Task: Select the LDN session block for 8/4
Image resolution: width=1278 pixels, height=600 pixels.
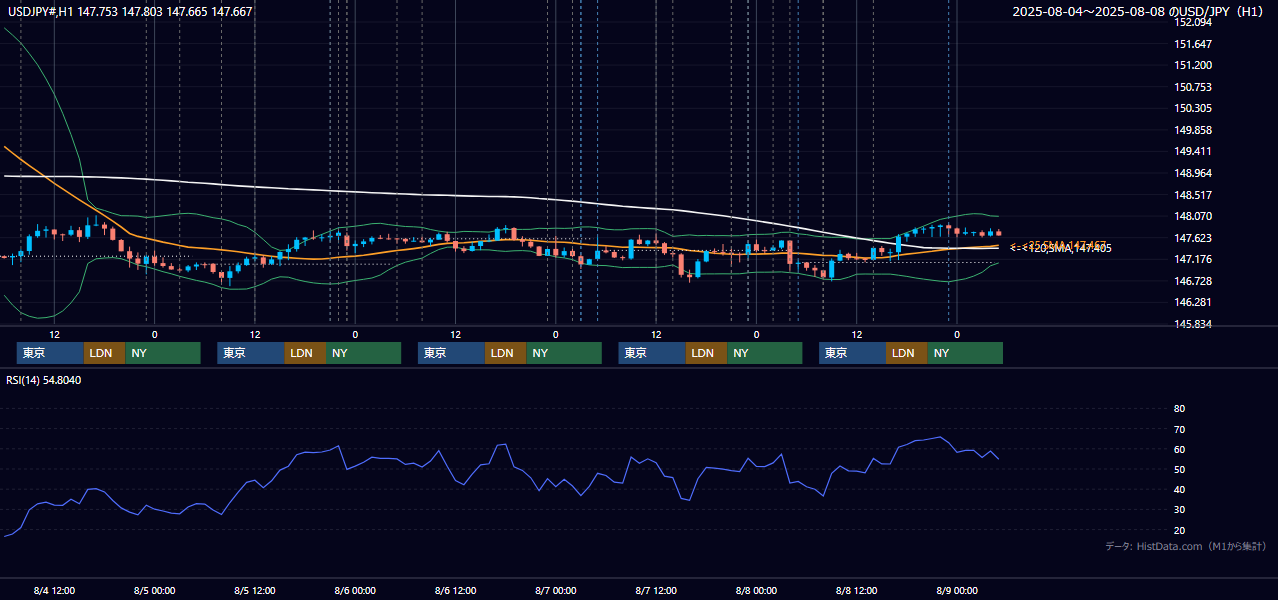Action: [x=104, y=353]
